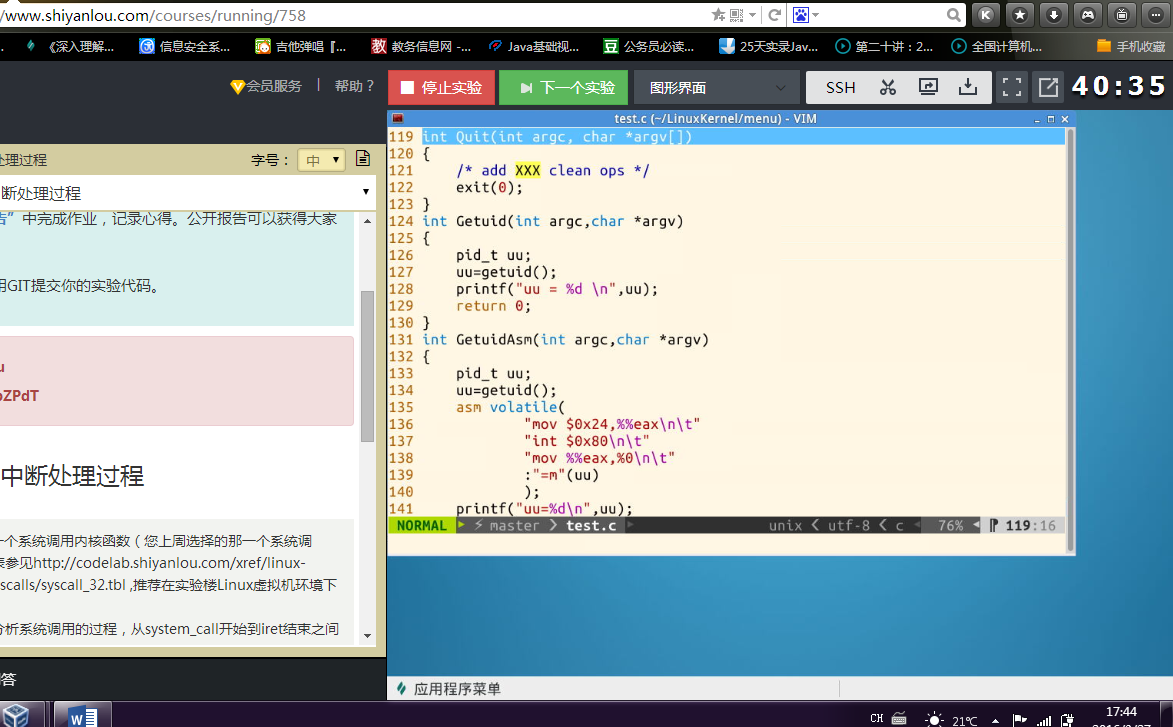Open the 教务信息网 bookmark
This screenshot has height=727, width=1173.
421,46
